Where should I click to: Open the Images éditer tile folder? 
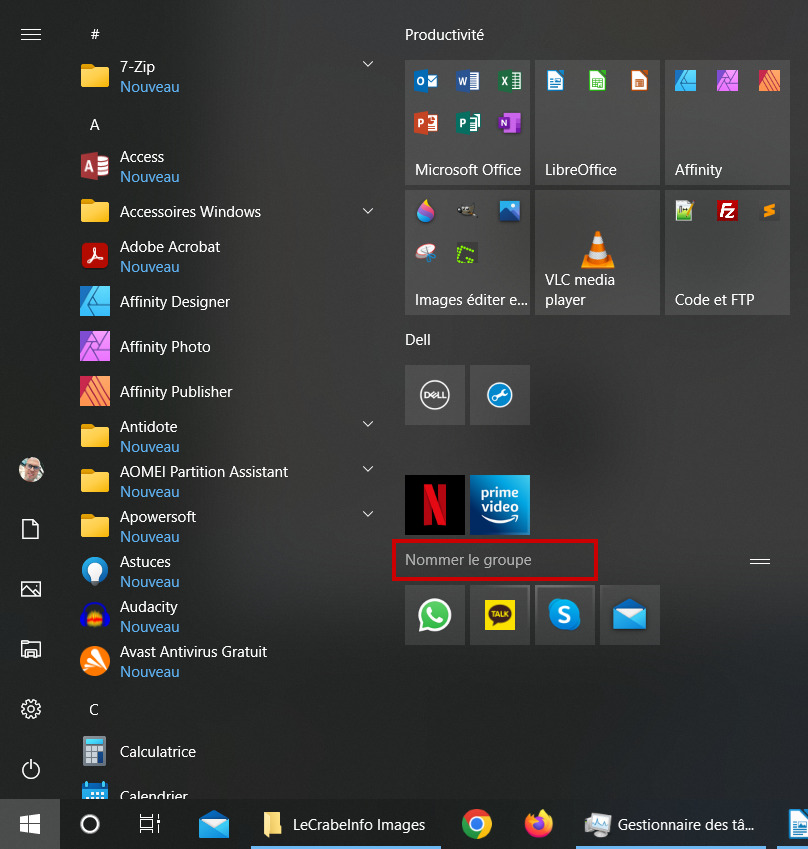(x=467, y=252)
